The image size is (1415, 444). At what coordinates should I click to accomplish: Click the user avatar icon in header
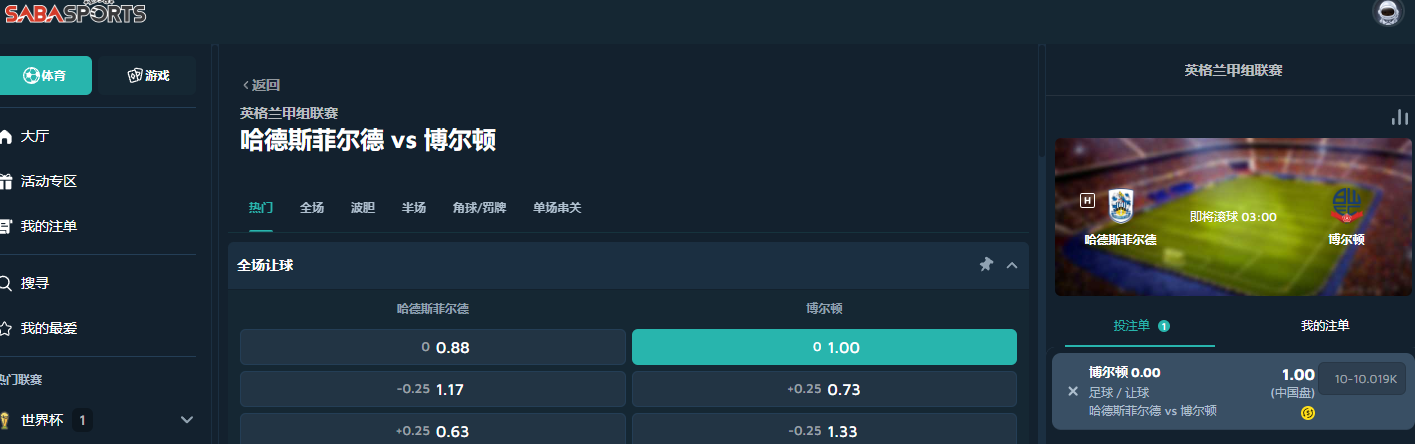point(1388,12)
